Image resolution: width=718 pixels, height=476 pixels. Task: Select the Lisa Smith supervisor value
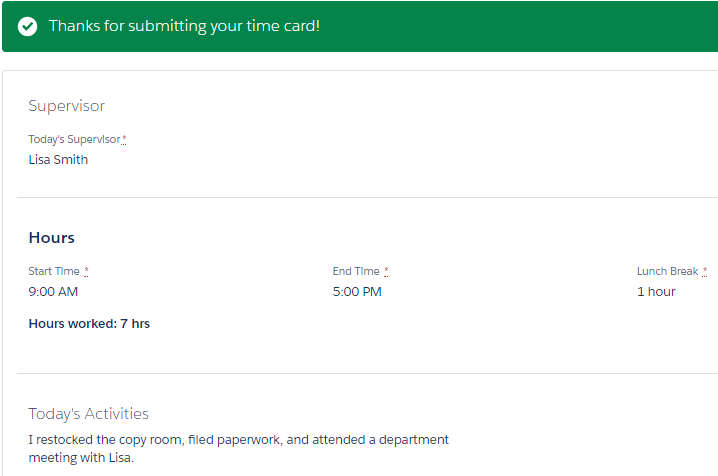pos(58,160)
